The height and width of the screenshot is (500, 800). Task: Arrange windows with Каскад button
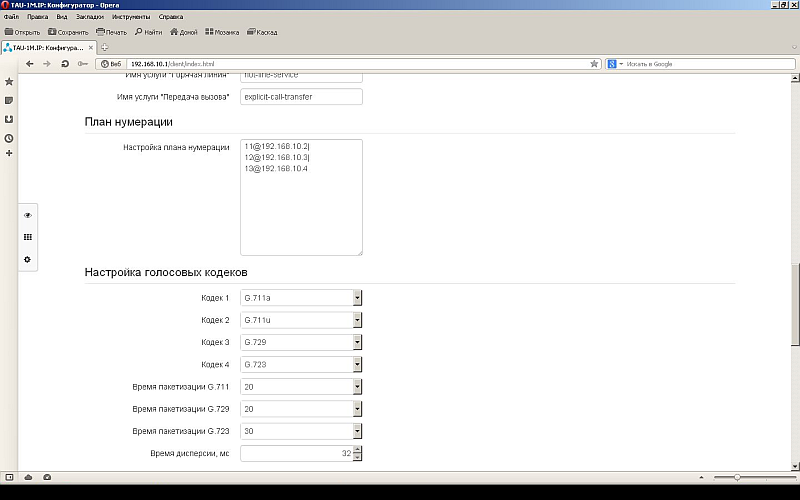(x=262, y=32)
